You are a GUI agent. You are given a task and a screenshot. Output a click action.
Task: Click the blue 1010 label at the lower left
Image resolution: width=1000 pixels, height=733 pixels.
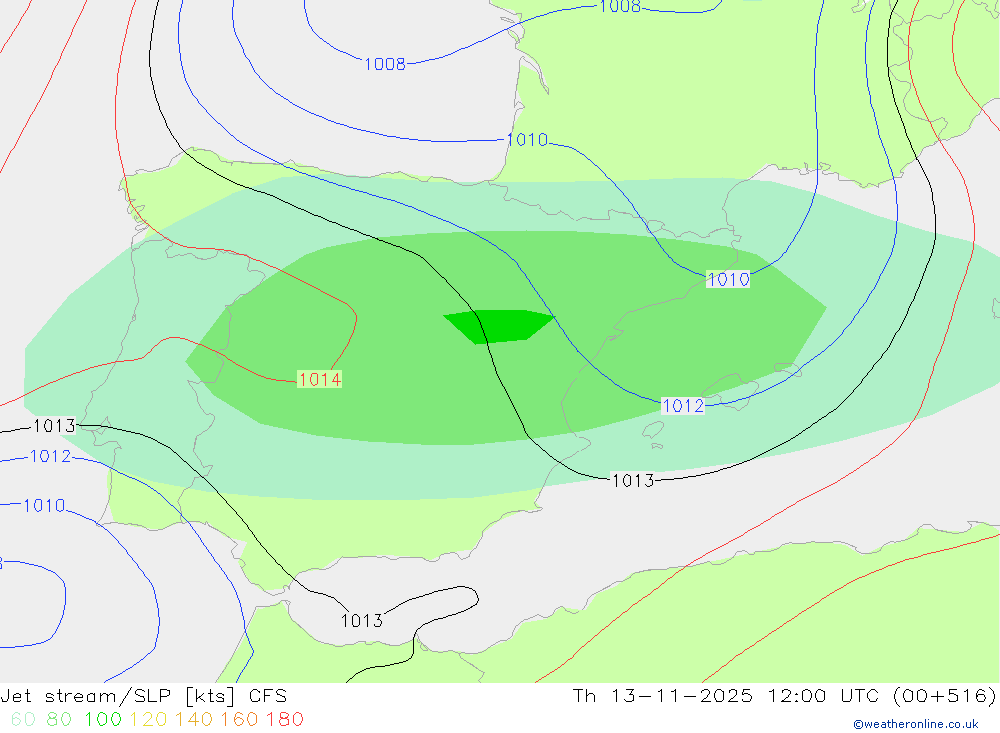click(44, 506)
